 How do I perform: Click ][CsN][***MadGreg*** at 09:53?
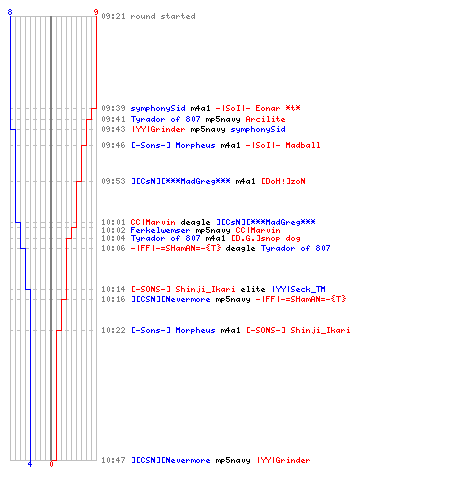coord(180,181)
